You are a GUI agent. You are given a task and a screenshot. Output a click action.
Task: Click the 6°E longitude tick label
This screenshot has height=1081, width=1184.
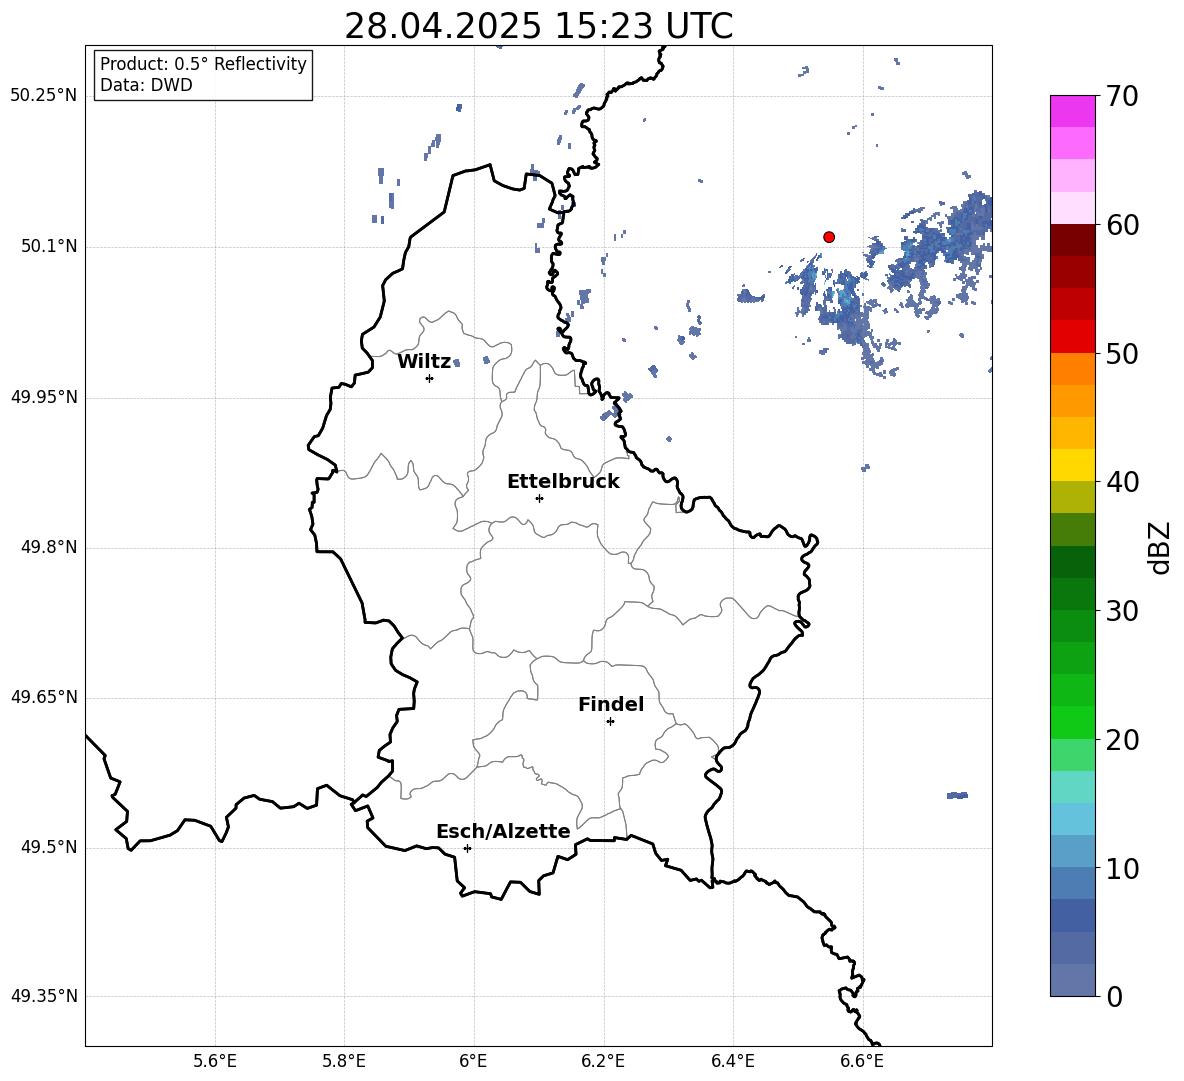pos(474,1060)
